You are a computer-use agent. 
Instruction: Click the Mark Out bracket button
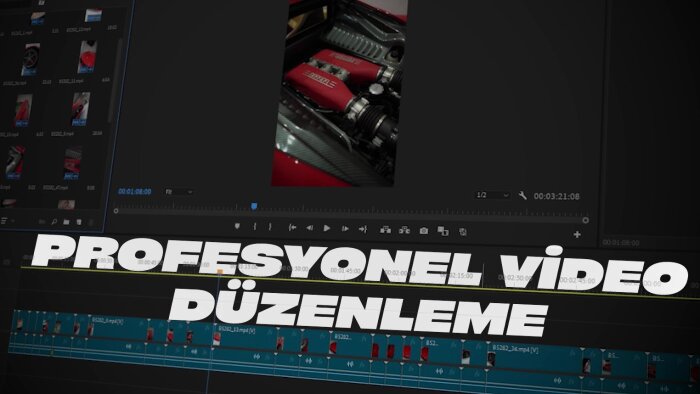(x=270, y=227)
